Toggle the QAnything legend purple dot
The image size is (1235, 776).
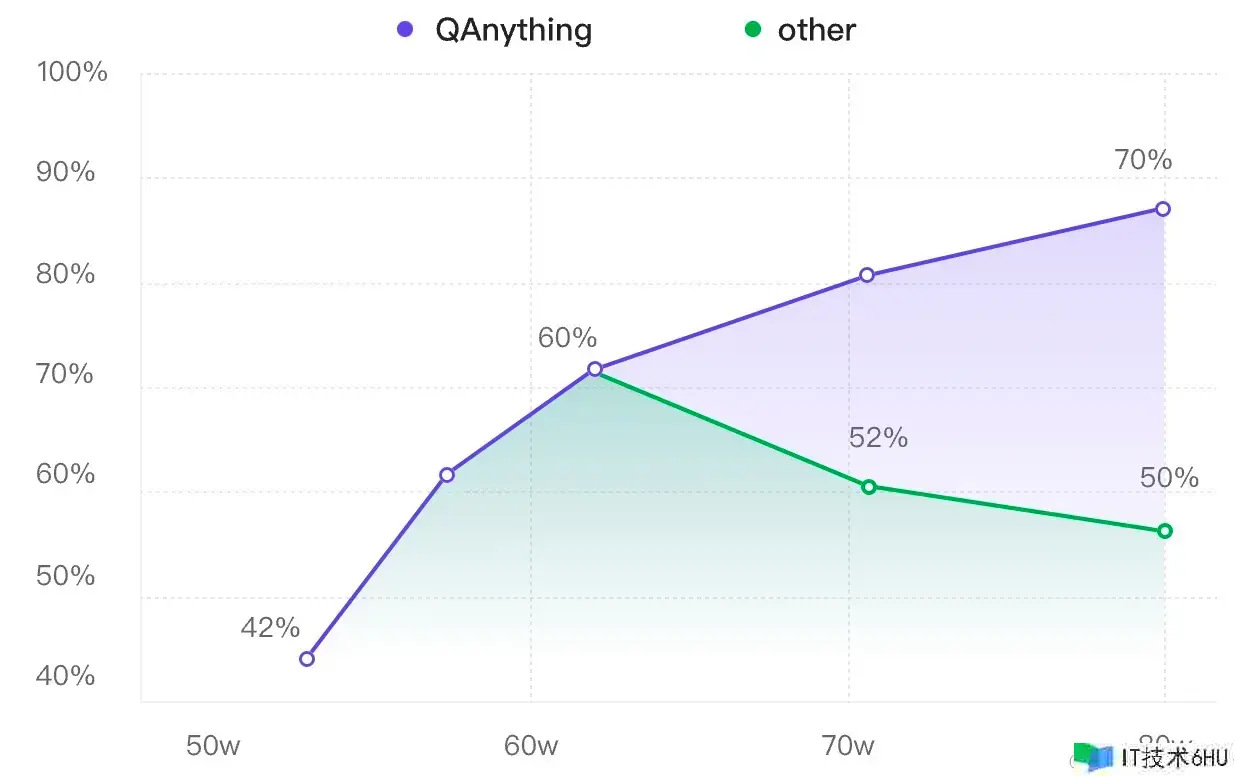[x=405, y=30]
